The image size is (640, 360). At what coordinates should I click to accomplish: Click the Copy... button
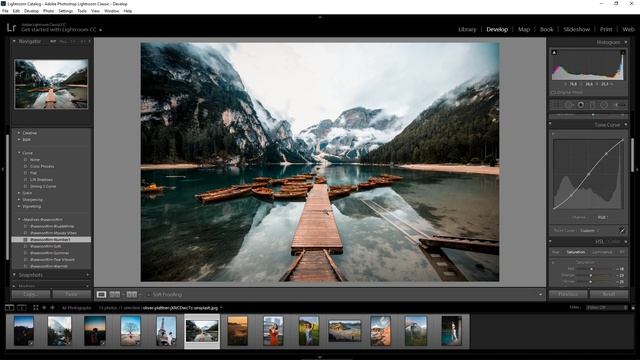click(31, 294)
